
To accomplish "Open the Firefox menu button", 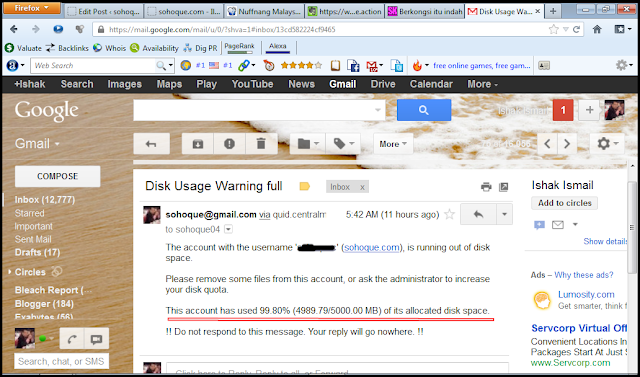I will point(31,8).
